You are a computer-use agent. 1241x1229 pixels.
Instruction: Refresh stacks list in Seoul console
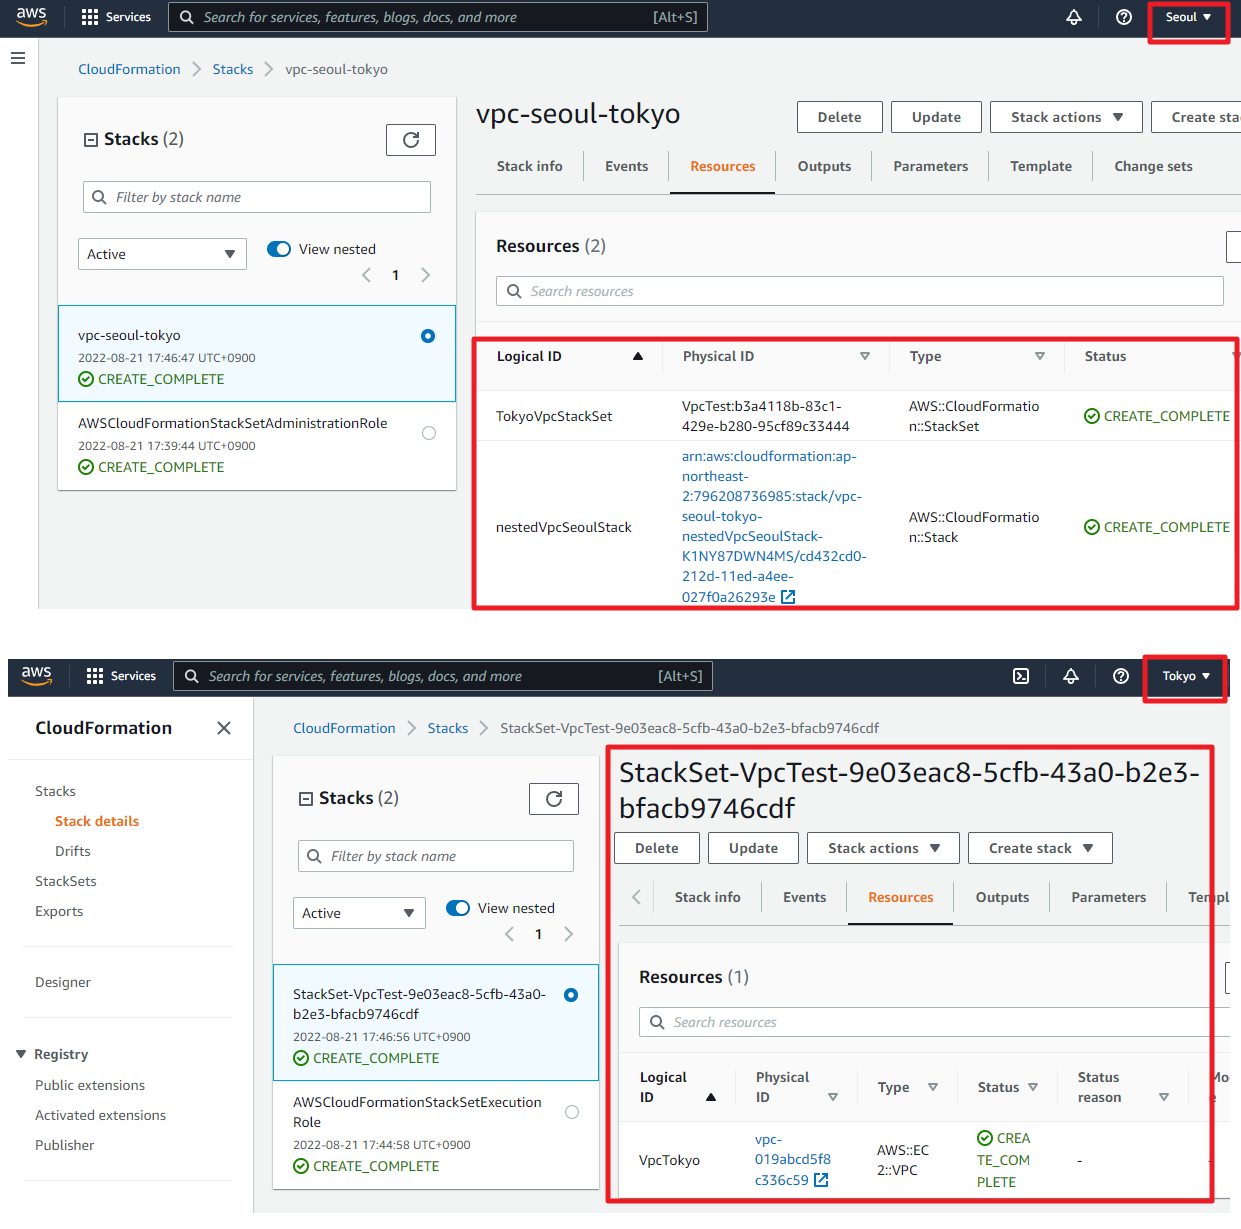(x=411, y=140)
